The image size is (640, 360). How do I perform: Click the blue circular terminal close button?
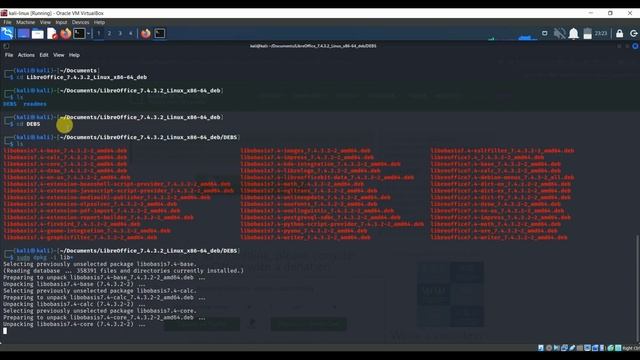click(636, 46)
